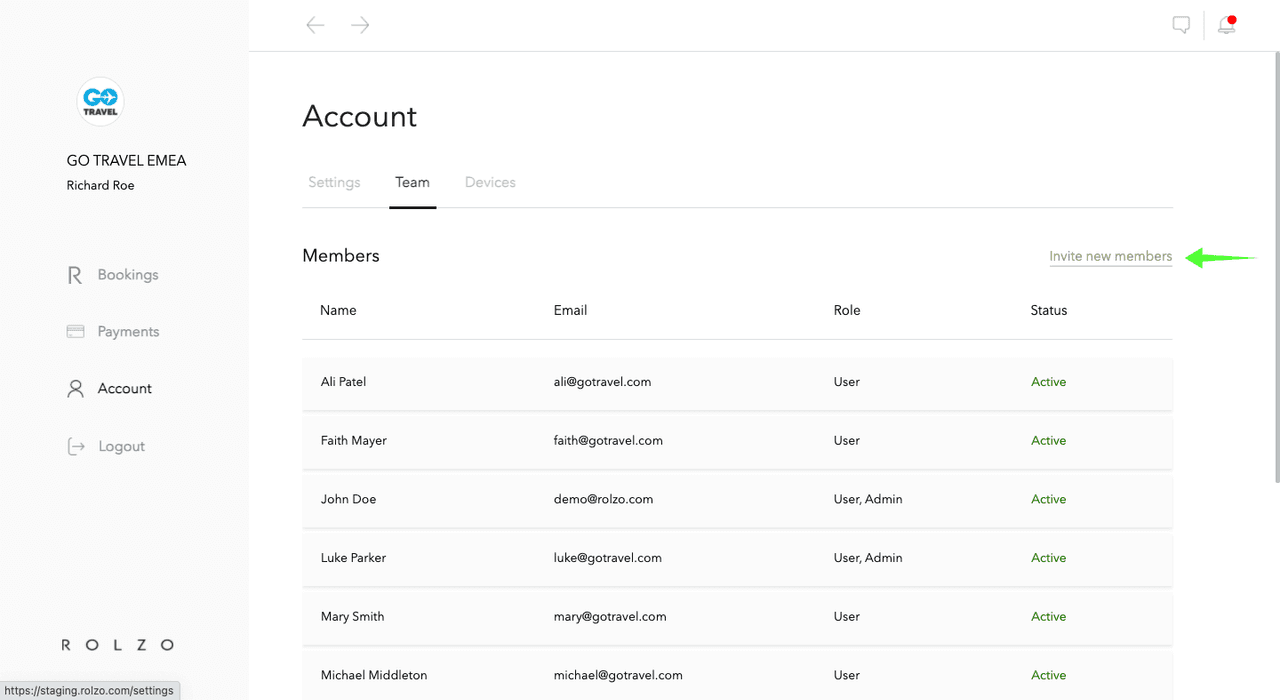Click the Bookings R icon
Viewport: 1280px width, 700px height.
[x=75, y=275]
